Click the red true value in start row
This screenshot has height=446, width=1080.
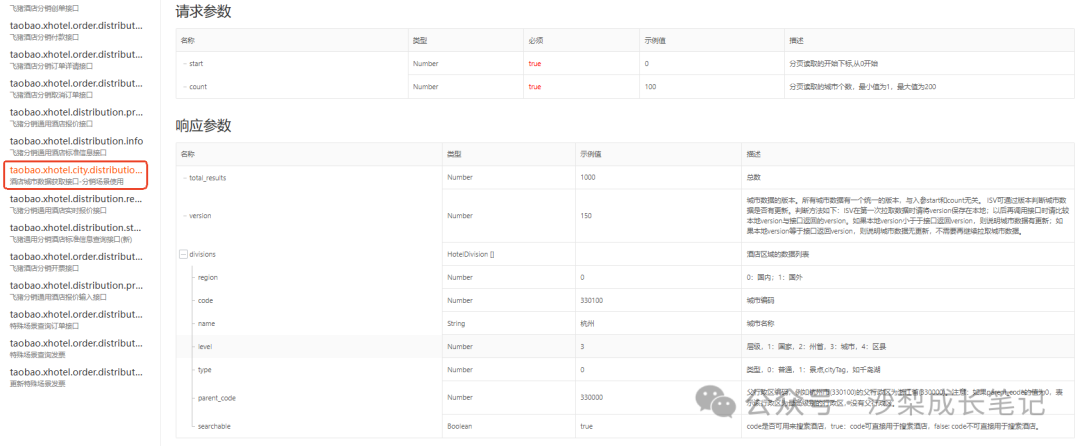click(x=534, y=63)
